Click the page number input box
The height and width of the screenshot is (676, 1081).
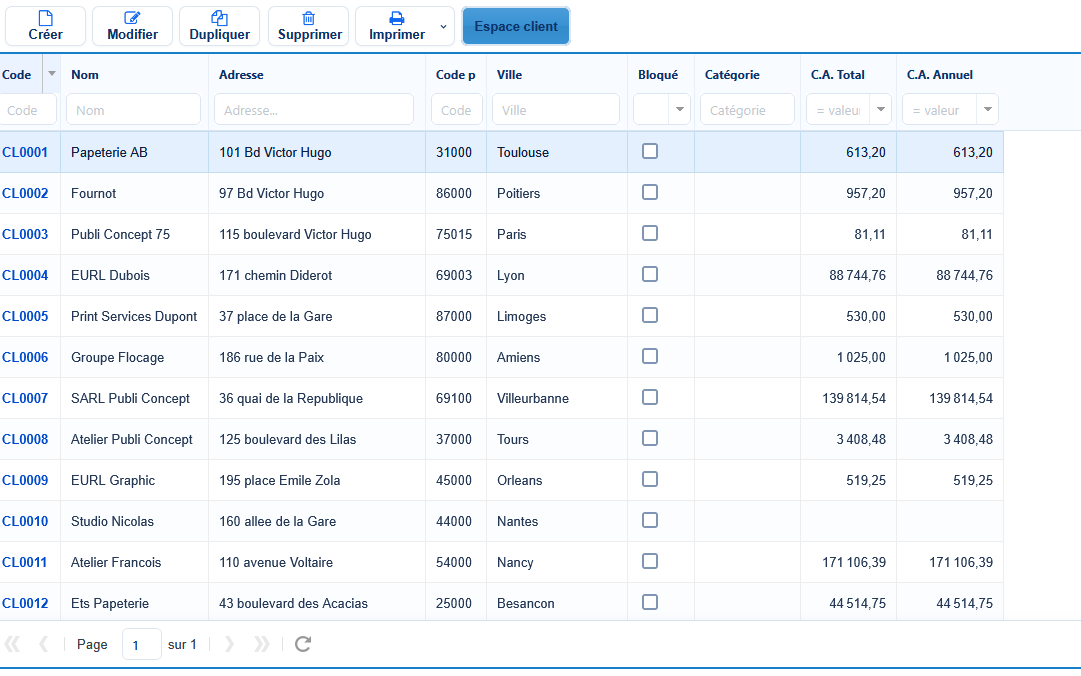click(x=141, y=644)
